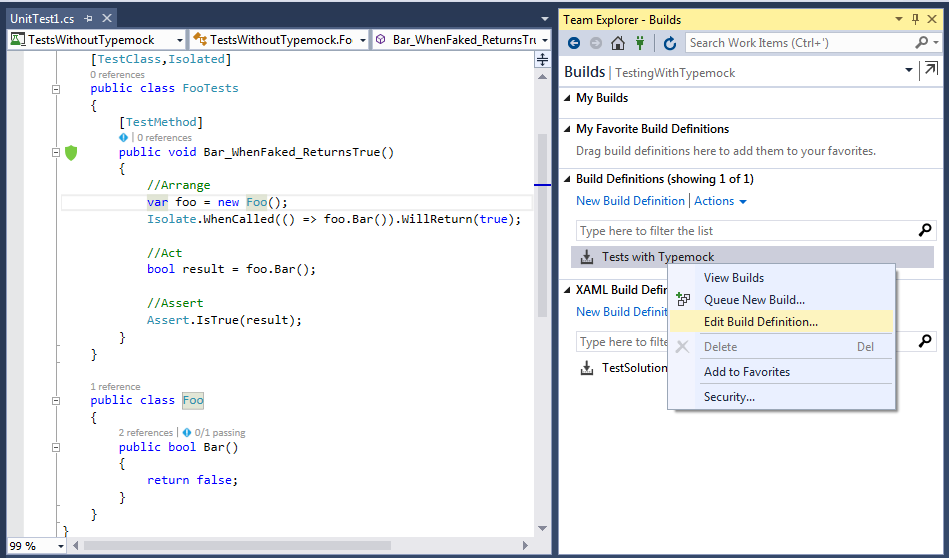Pop out the Builds page with arrow icon
The height and width of the screenshot is (558, 949).
pyautogui.click(x=930, y=70)
